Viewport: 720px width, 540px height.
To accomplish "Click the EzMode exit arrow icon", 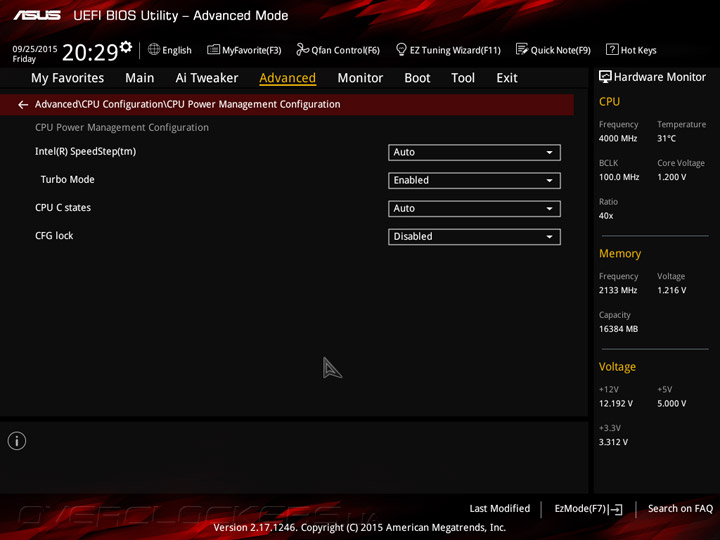I will pyautogui.click(x=617, y=509).
